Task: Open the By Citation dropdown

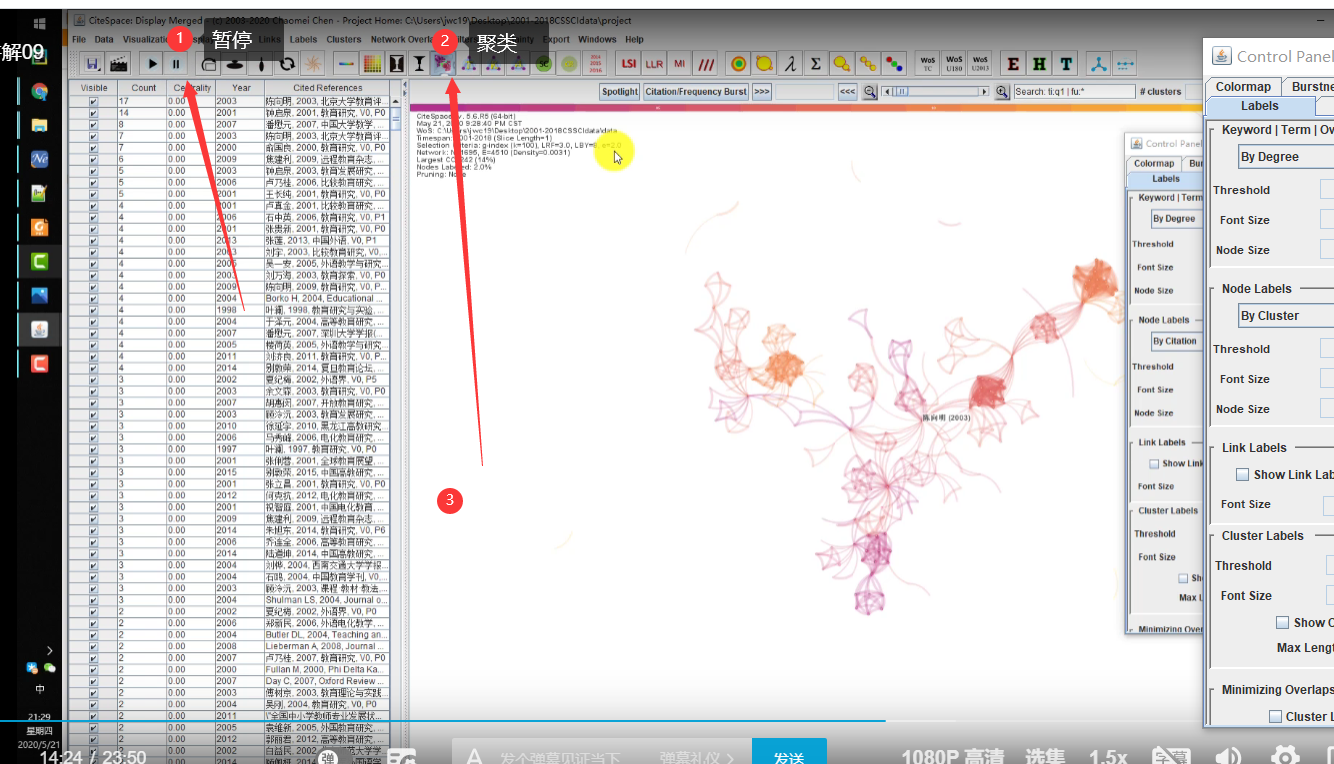Action: [1175, 340]
